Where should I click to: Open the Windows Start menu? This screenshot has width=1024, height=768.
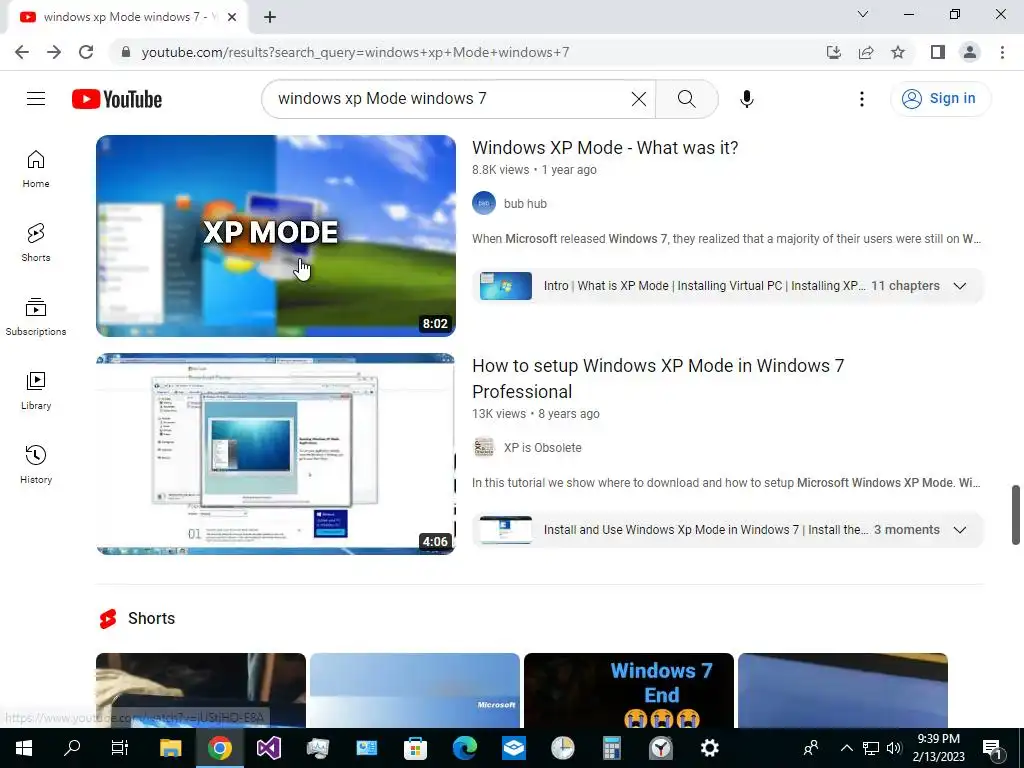click(24, 748)
